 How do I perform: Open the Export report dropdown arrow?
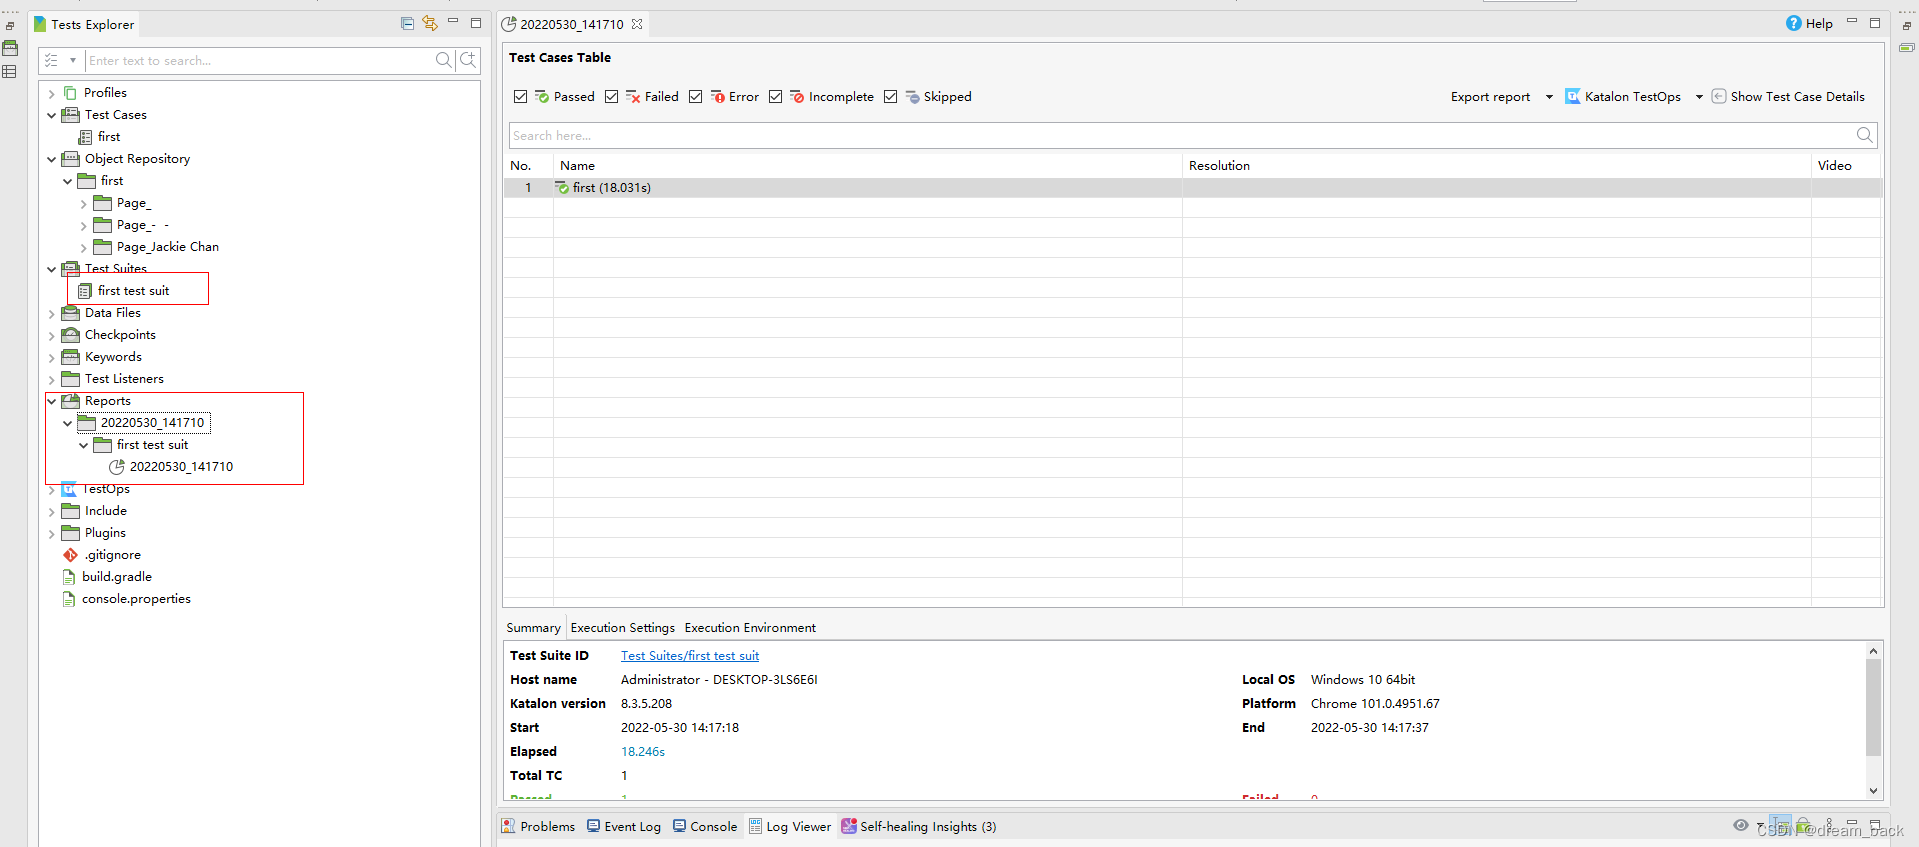tap(1549, 97)
